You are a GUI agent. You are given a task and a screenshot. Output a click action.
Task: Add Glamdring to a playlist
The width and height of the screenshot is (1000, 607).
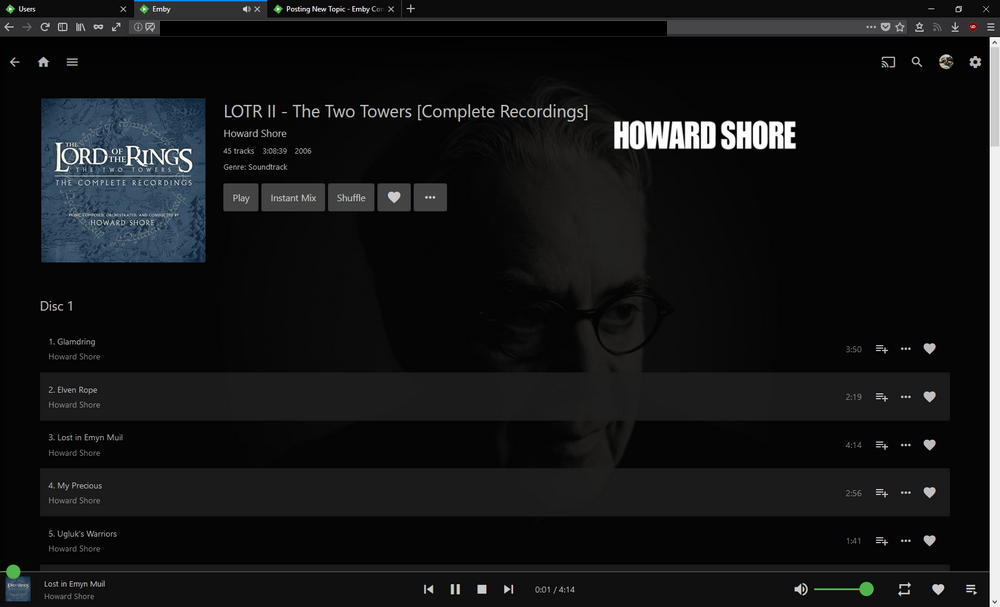pos(881,349)
